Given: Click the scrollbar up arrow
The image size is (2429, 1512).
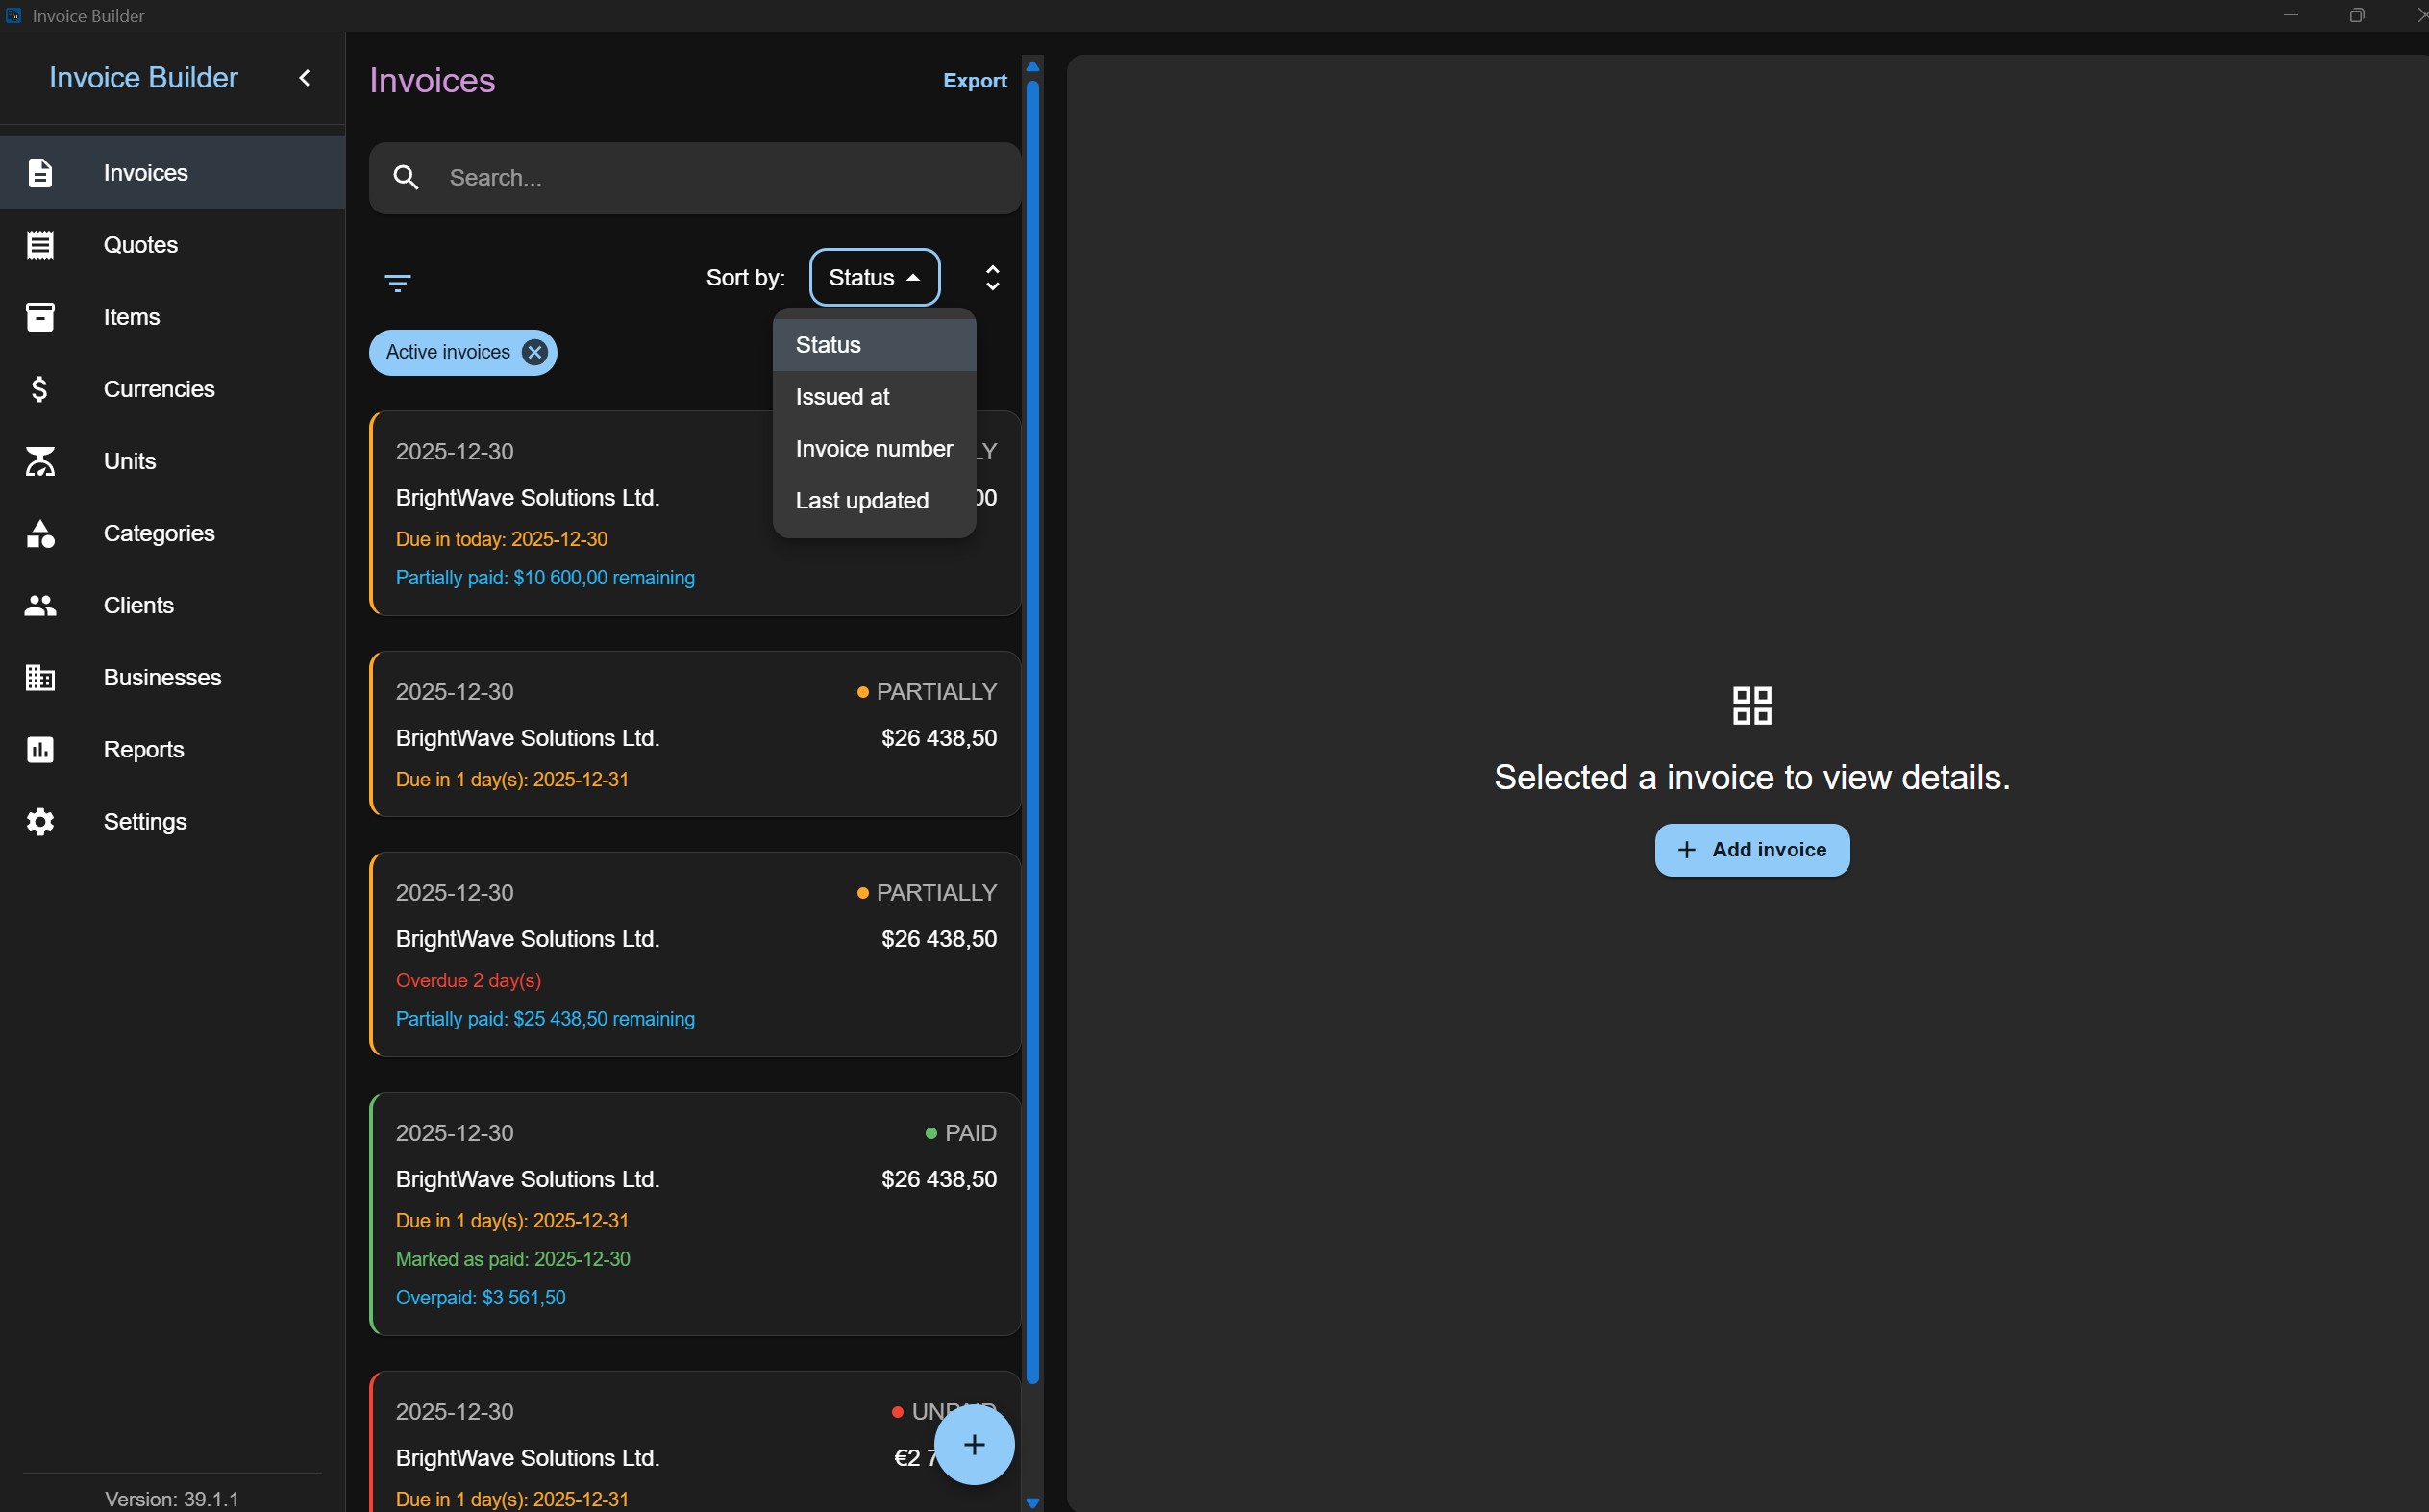Looking at the screenshot, I should click(x=1033, y=66).
